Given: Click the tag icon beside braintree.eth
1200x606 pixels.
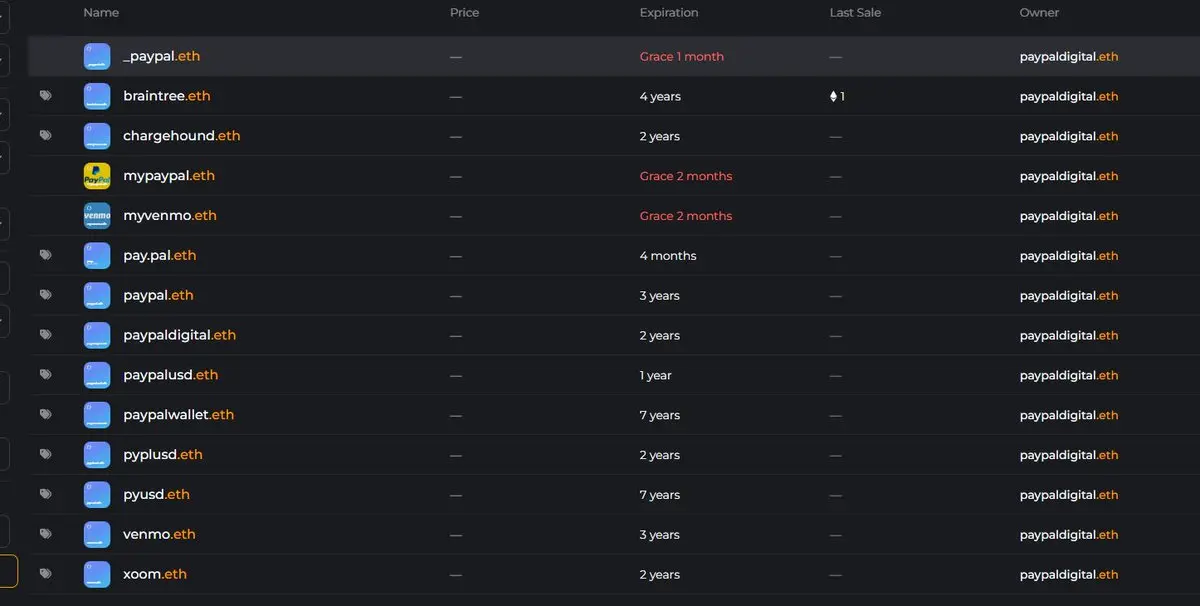Looking at the screenshot, I should [45, 96].
